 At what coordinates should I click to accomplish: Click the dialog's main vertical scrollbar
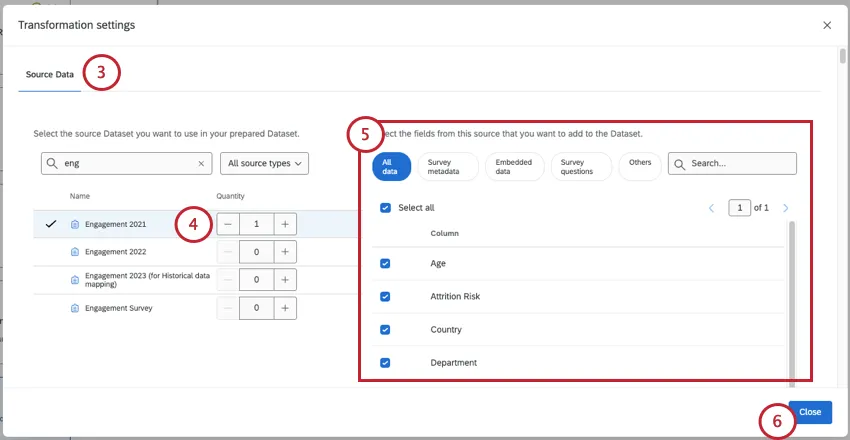coord(842,56)
